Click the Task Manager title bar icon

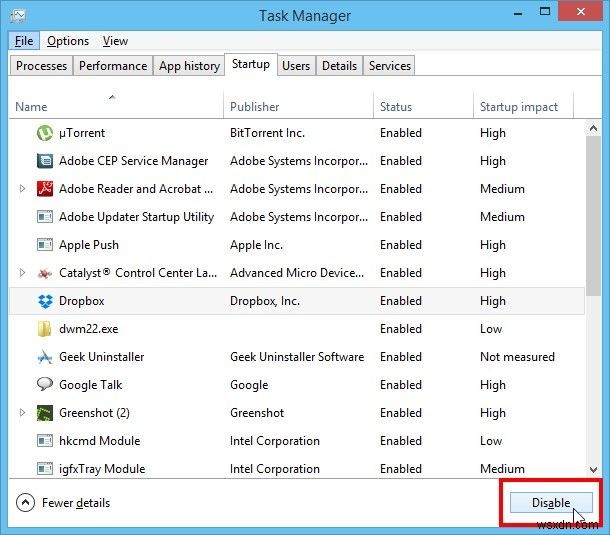(18, 15)
